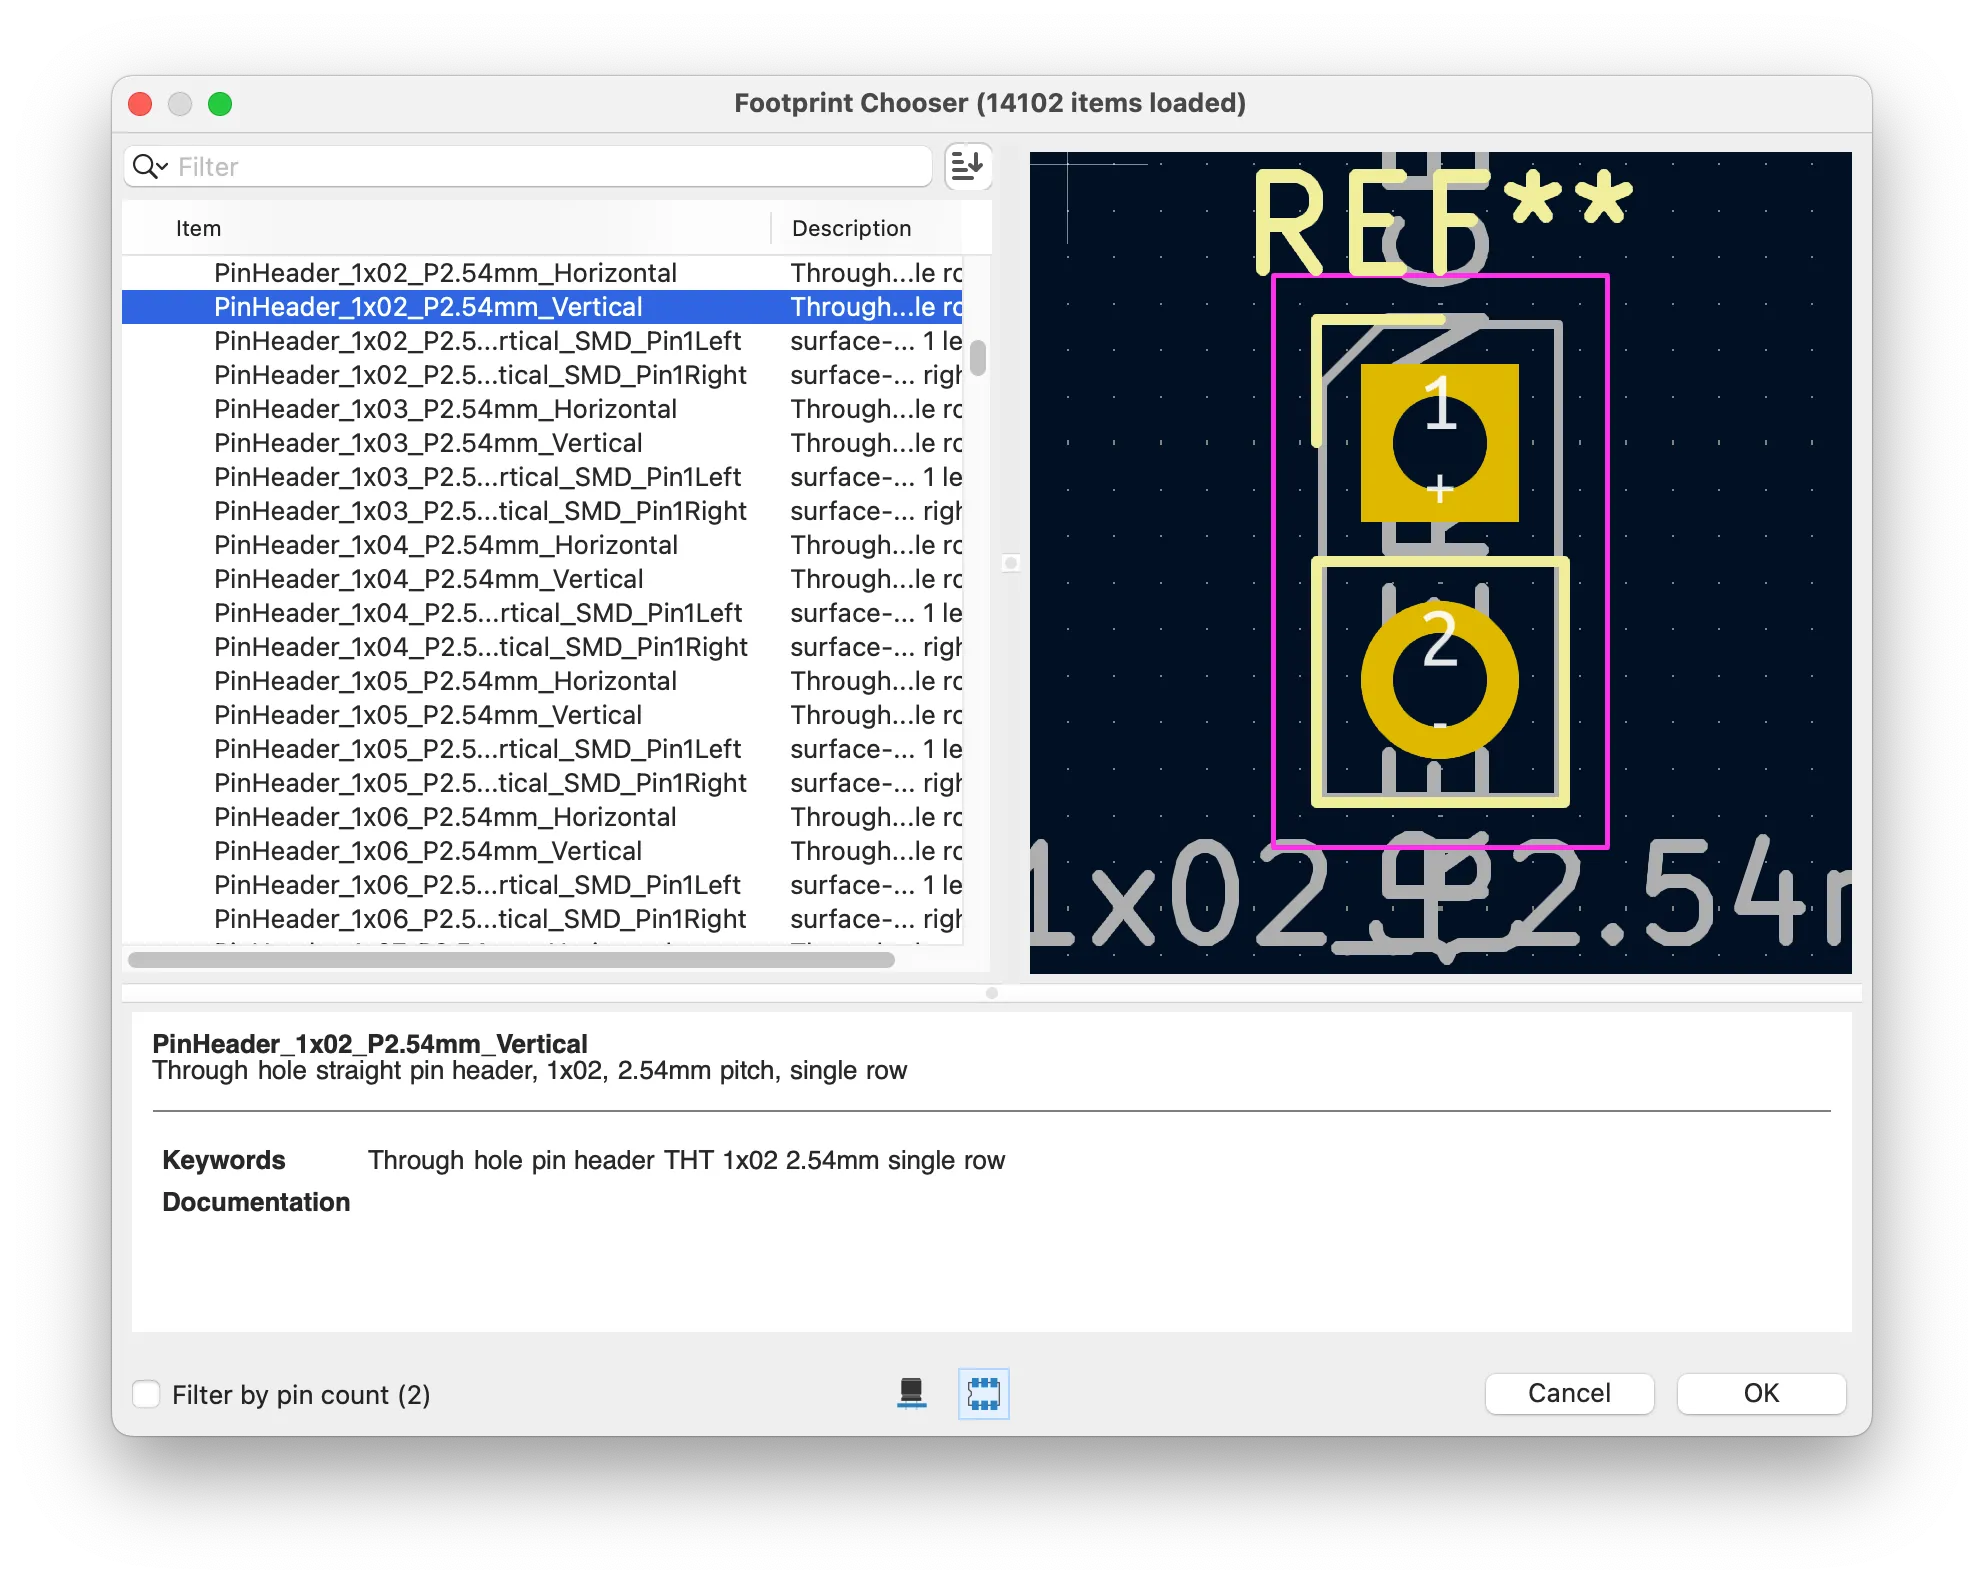Select PinHeader_1x06_P2.54mm_Horizontal row
The image size is (1984, 1584).
[542, 817]
